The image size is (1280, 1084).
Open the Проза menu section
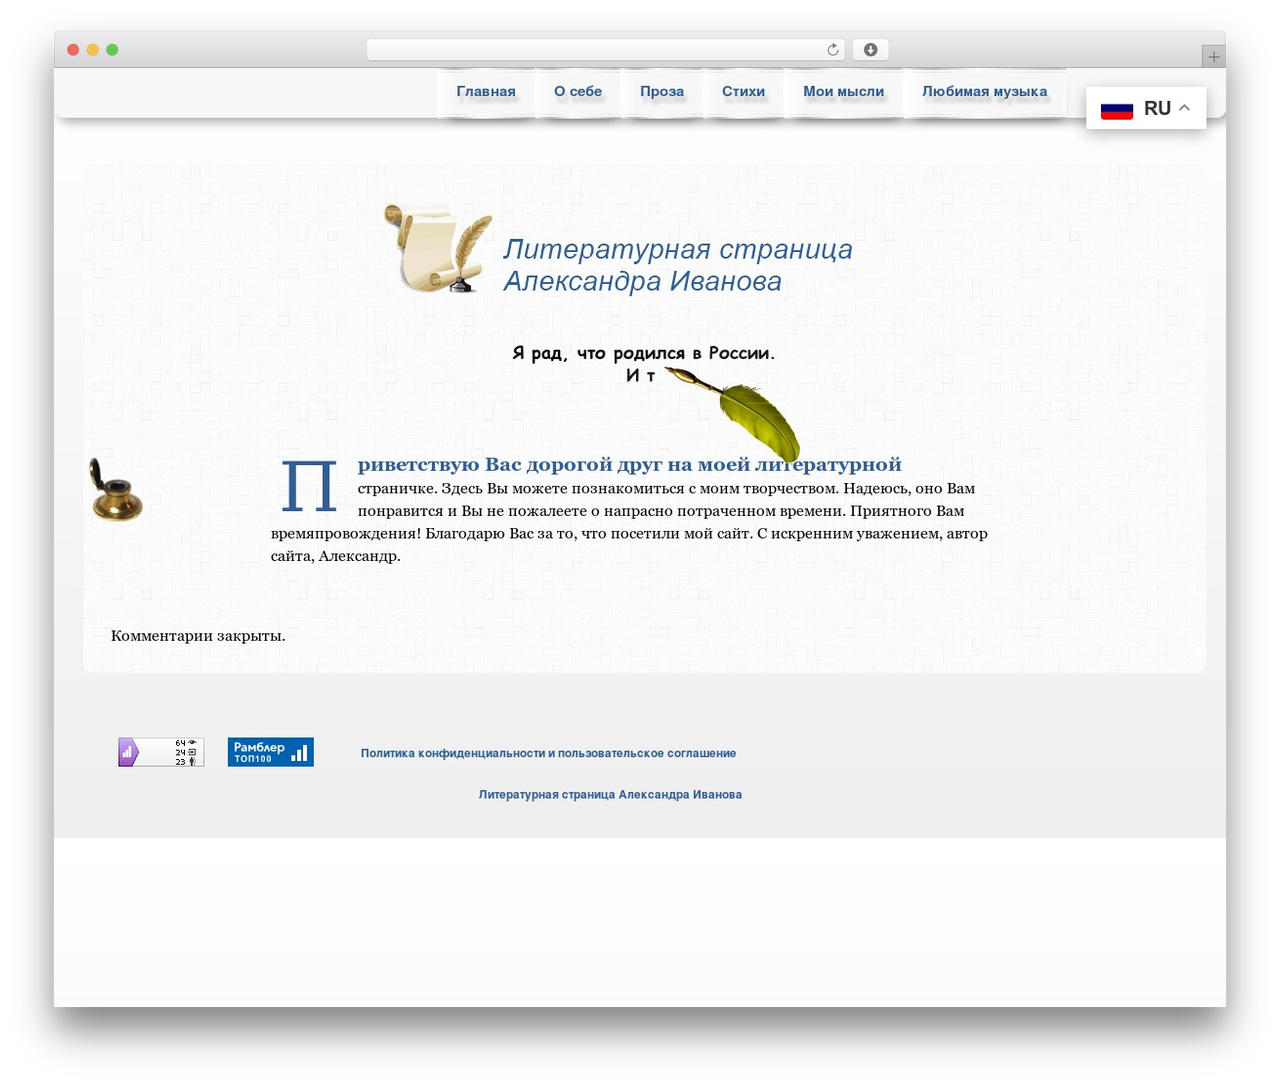tap(662, 92)
